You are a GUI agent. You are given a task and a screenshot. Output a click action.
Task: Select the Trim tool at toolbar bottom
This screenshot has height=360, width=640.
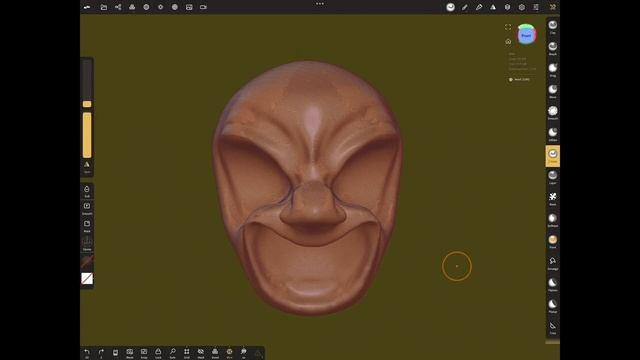[553, 328]
